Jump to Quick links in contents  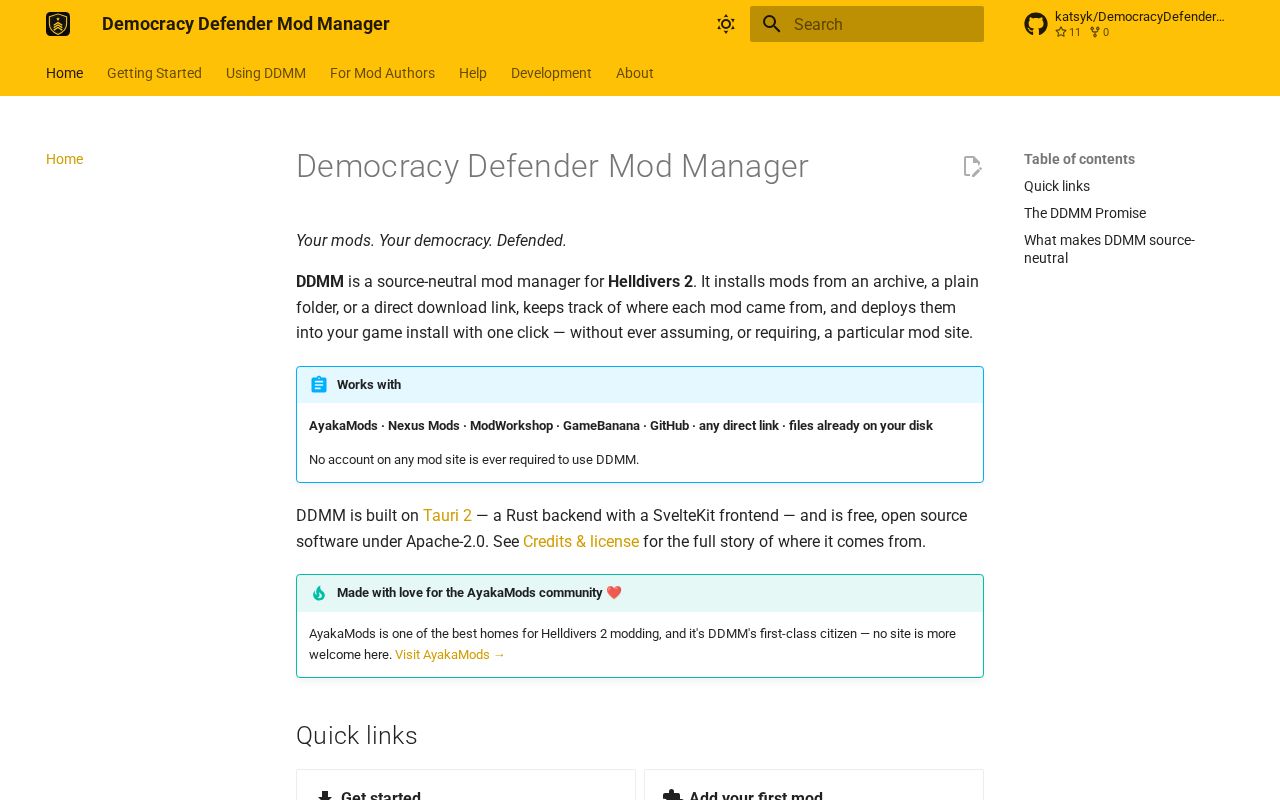tap(1057, 186)
